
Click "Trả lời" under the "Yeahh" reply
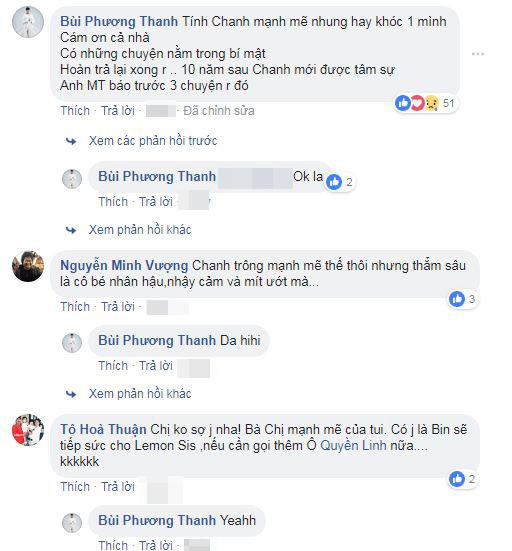(156, 545)
